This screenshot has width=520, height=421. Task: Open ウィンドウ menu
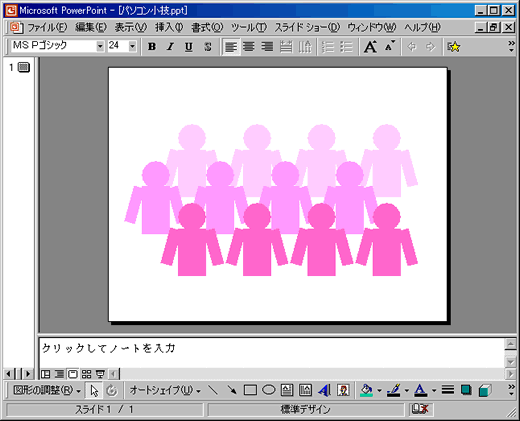372,27
